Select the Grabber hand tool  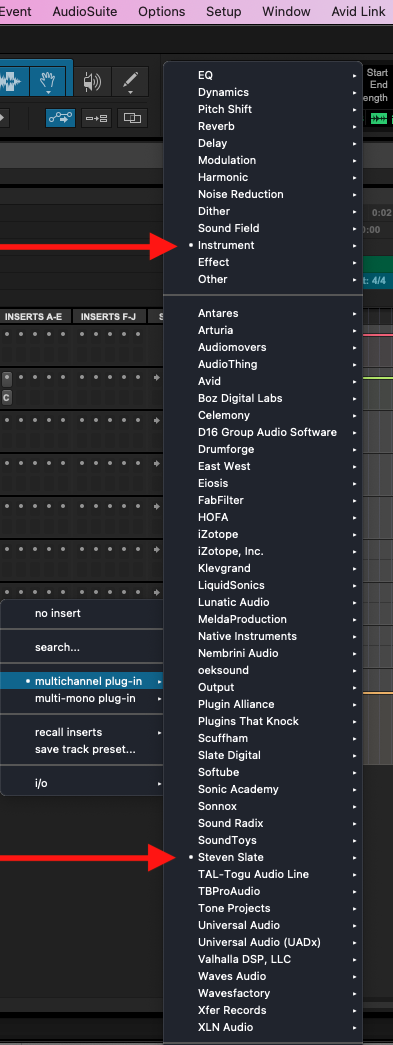46,81
